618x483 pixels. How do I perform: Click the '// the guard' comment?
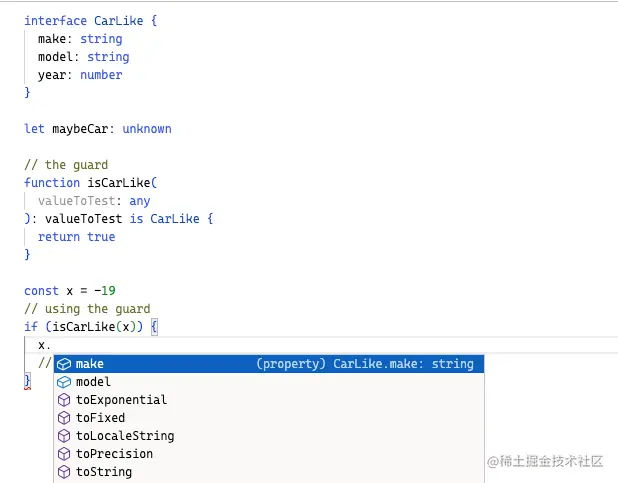pyautogui.click(x=66, y=165)
